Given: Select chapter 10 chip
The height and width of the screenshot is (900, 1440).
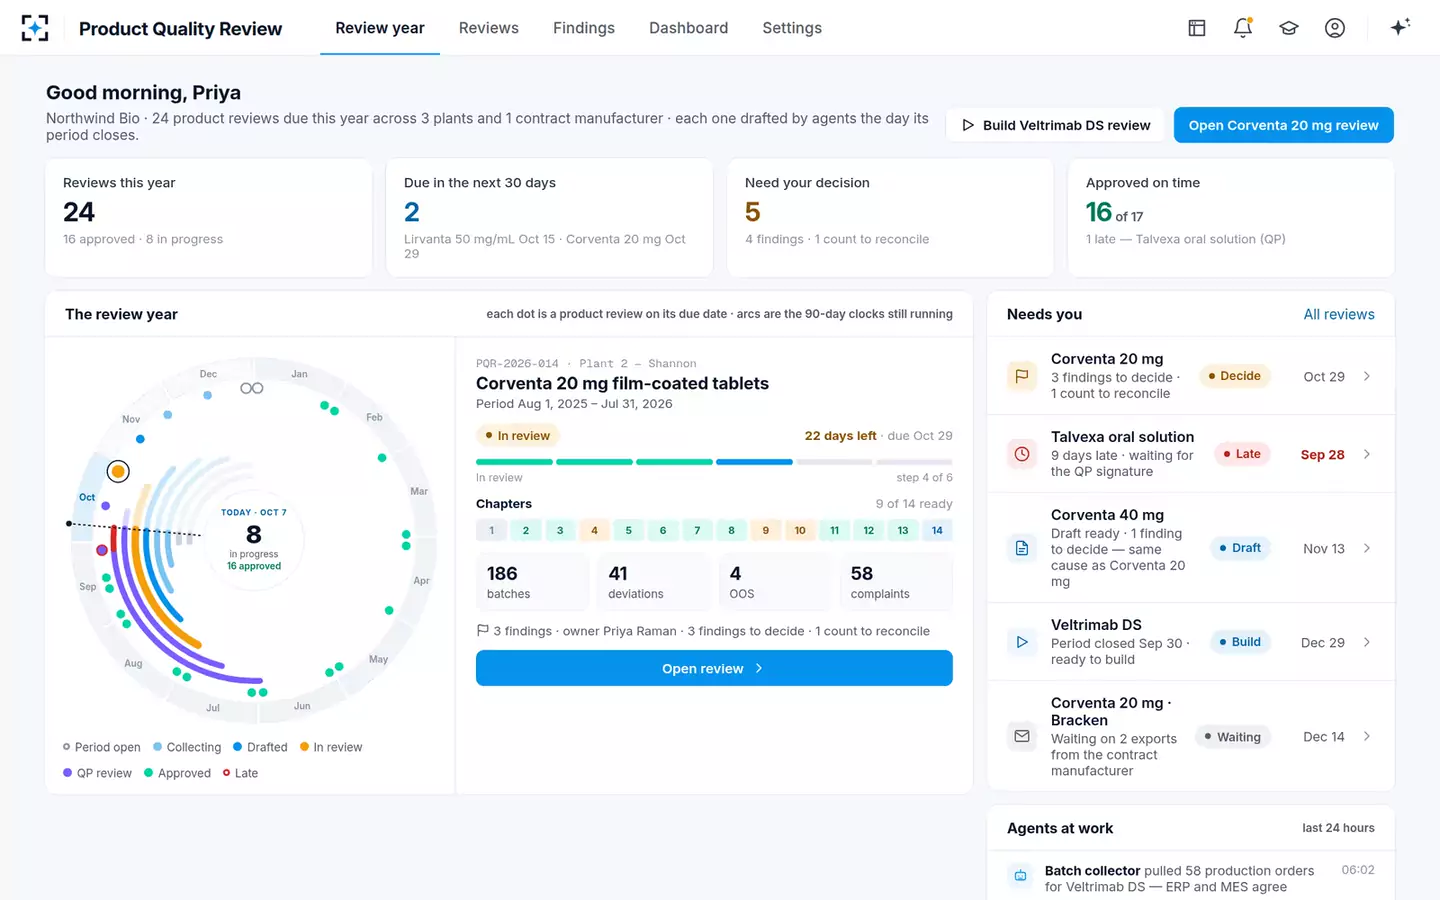Looking at the screenshot, I should 800,531.
